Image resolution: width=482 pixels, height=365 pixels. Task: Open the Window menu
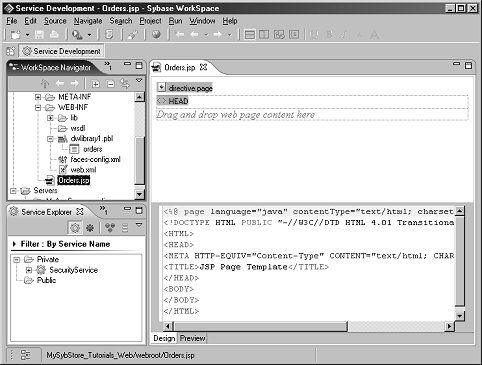click(202, 21)
